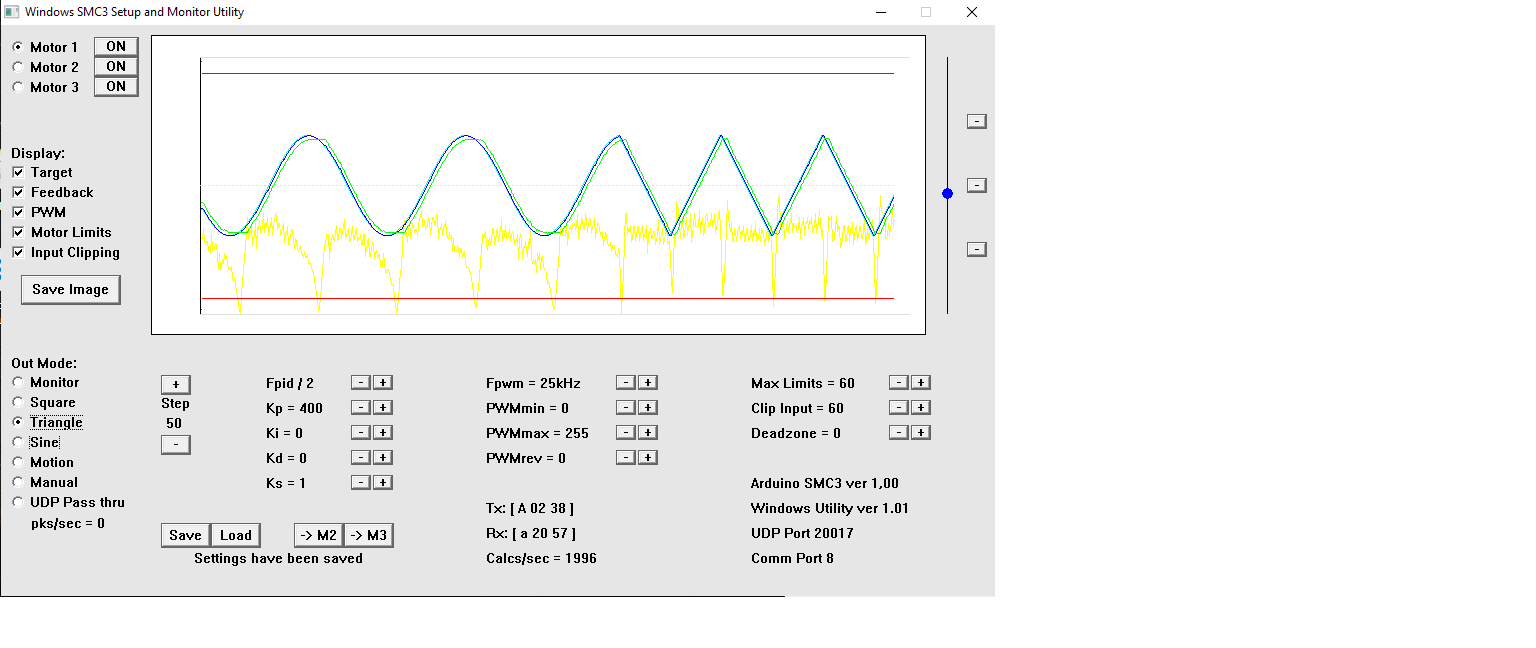Click the blue vertical slider handle
Screen dimensions: 1536x648
(948, 193)
